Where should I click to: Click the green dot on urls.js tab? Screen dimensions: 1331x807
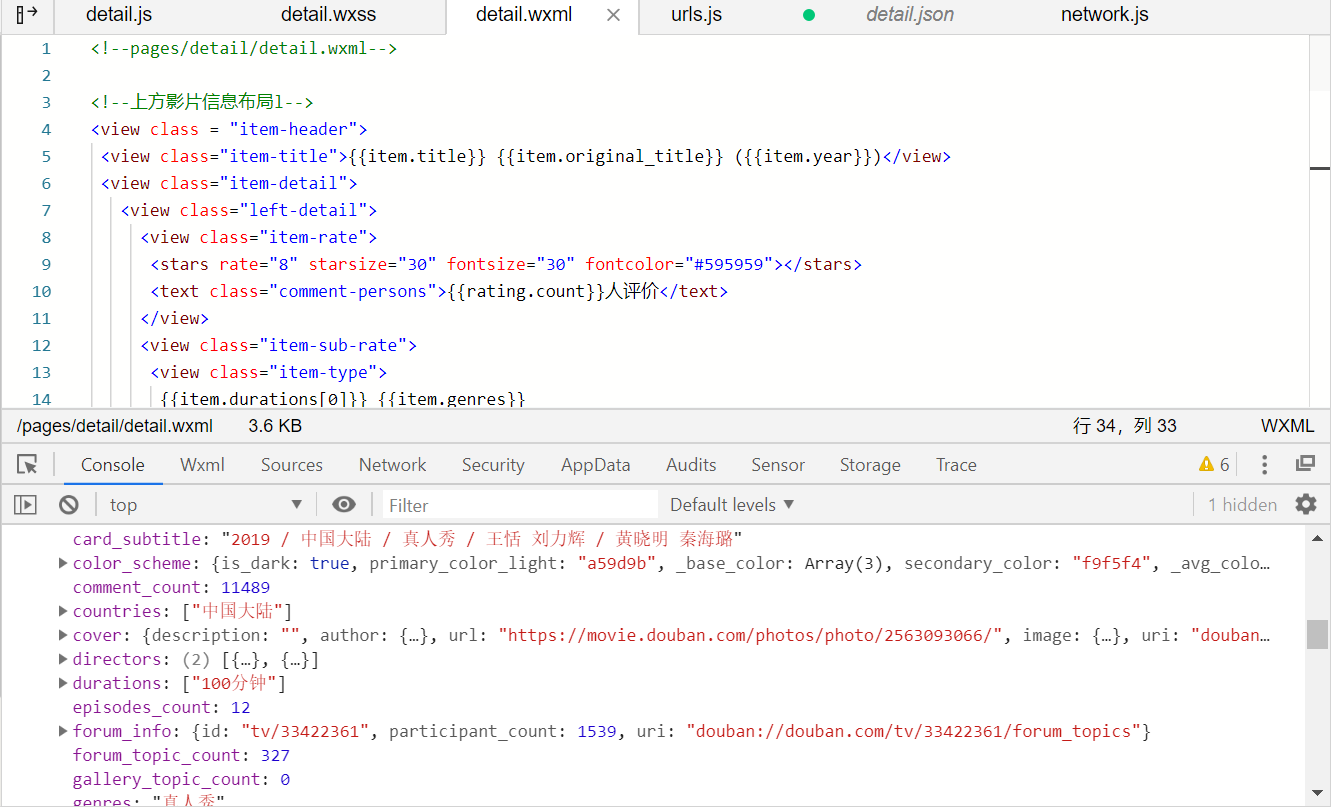click(x=809, y=15)
